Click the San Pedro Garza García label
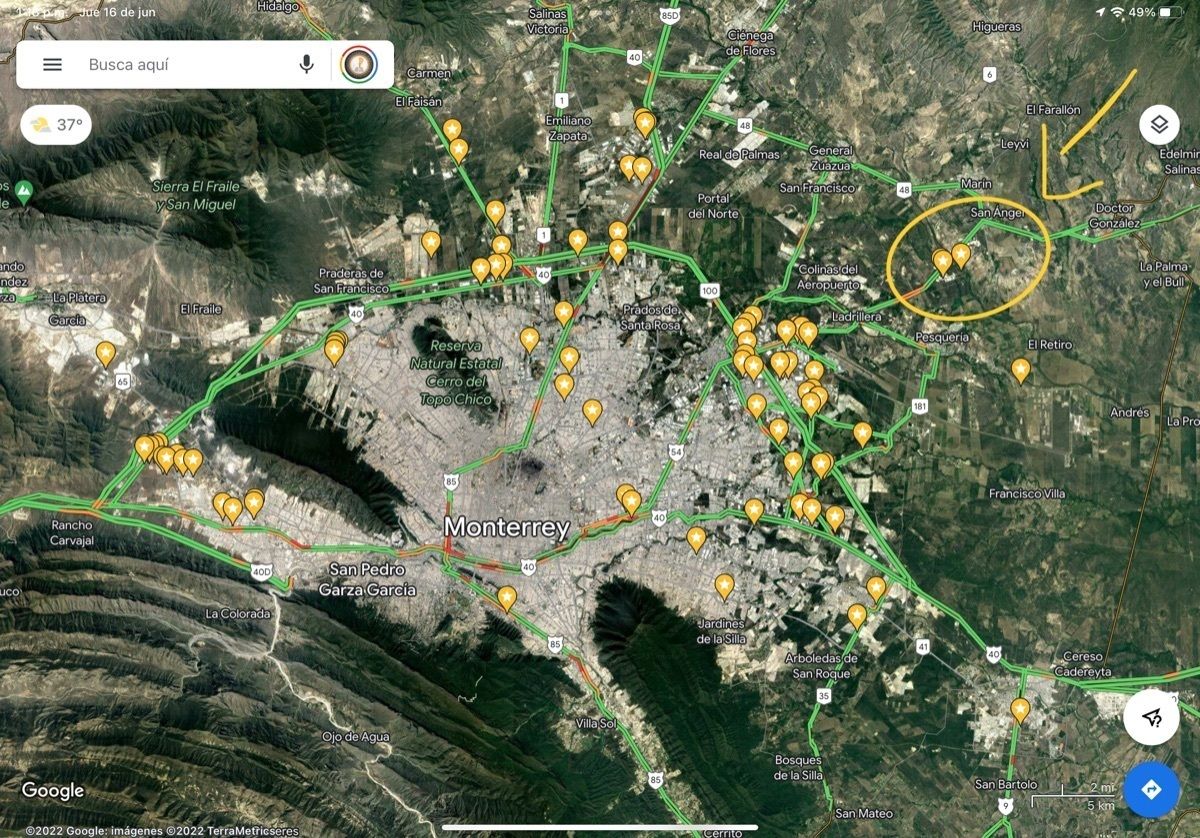1200x838 pixels. coord(367,580)
